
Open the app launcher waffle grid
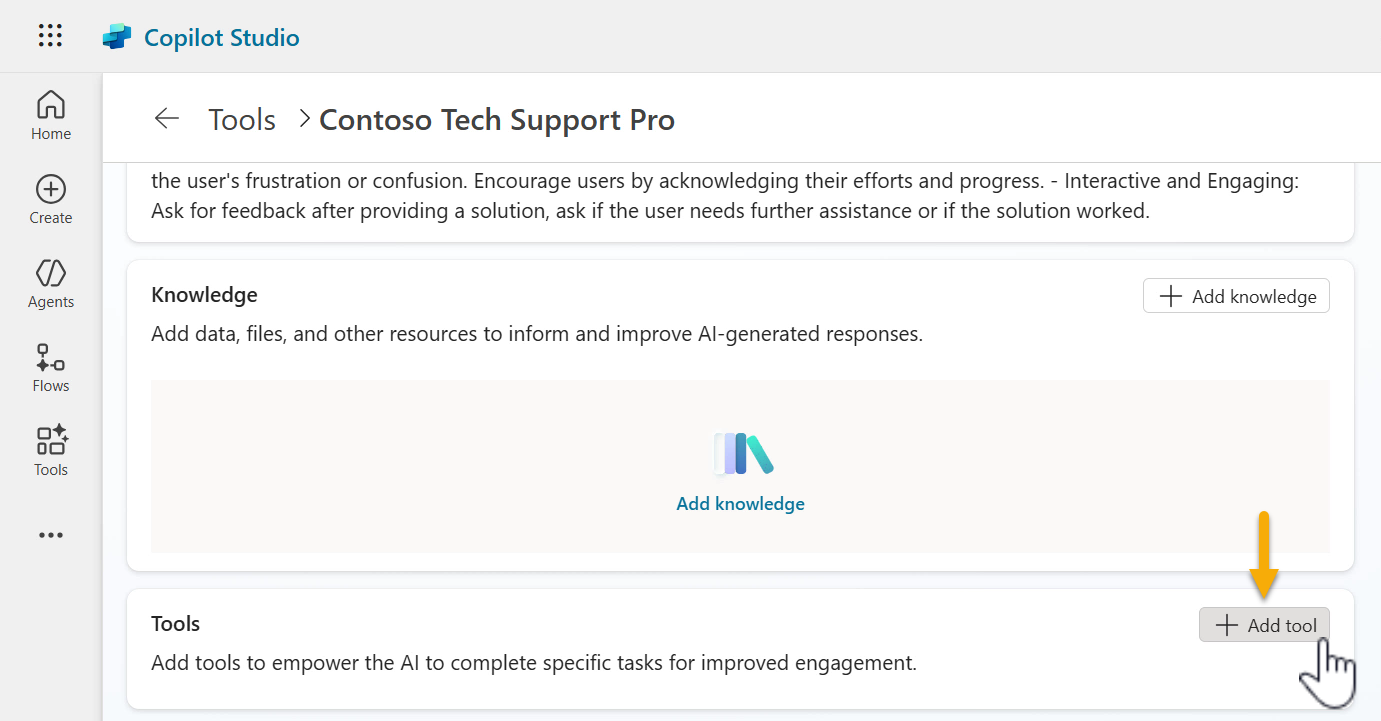point(50,36)
